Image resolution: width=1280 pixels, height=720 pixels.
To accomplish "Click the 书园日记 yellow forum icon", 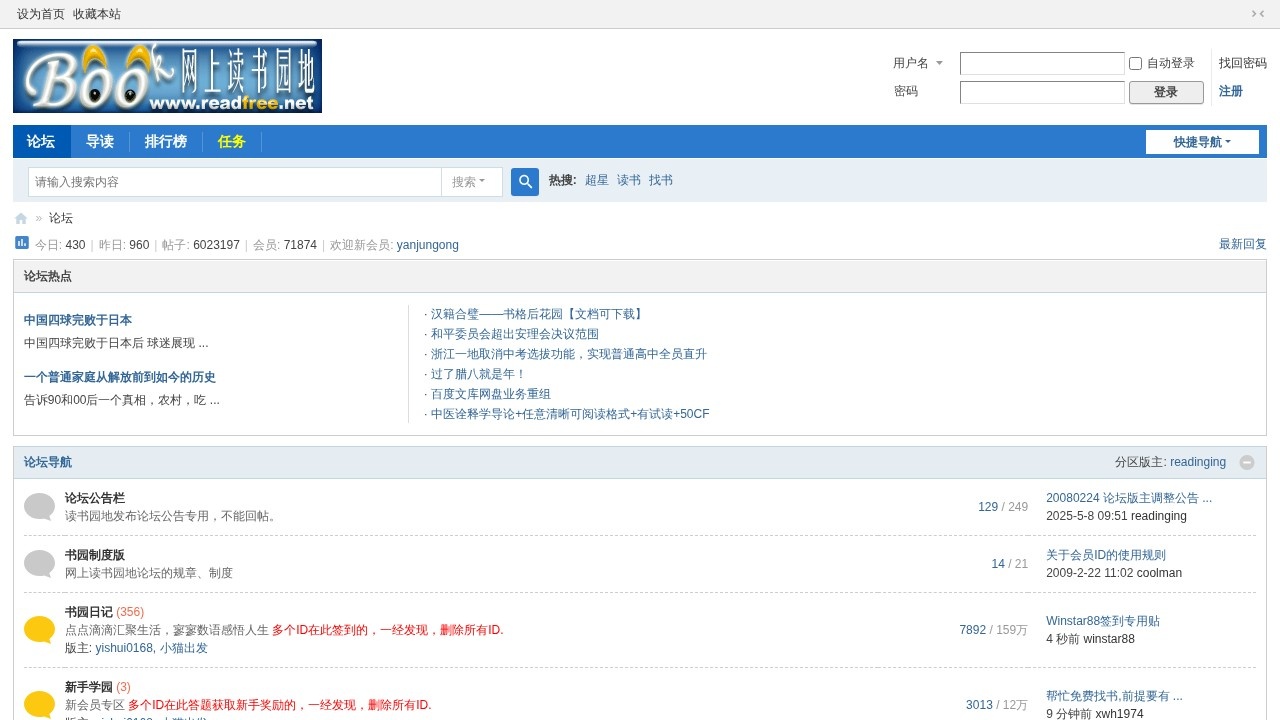I will pos(39,630).
